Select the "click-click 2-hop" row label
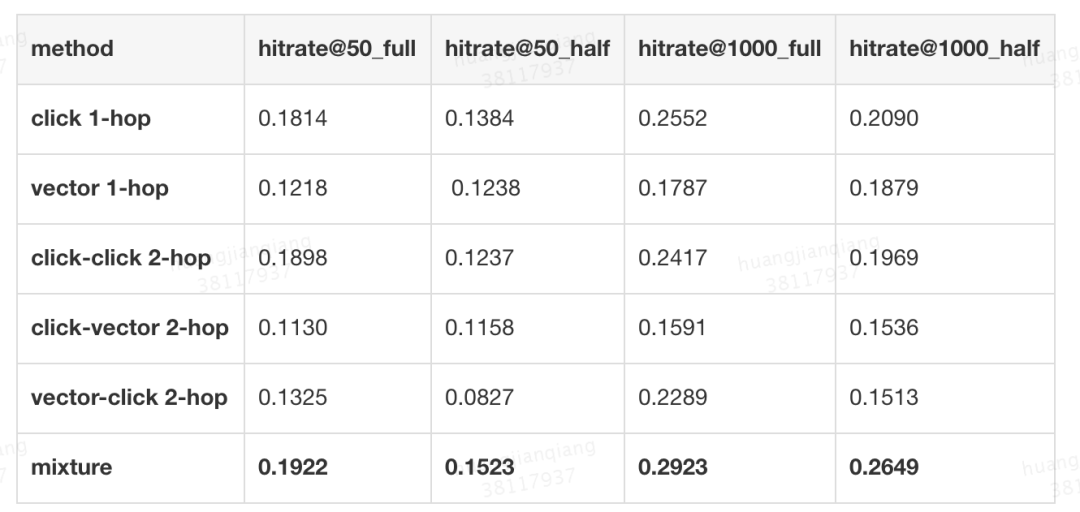The height and width of the screenshot is (512, 1080). pos(121,258)
